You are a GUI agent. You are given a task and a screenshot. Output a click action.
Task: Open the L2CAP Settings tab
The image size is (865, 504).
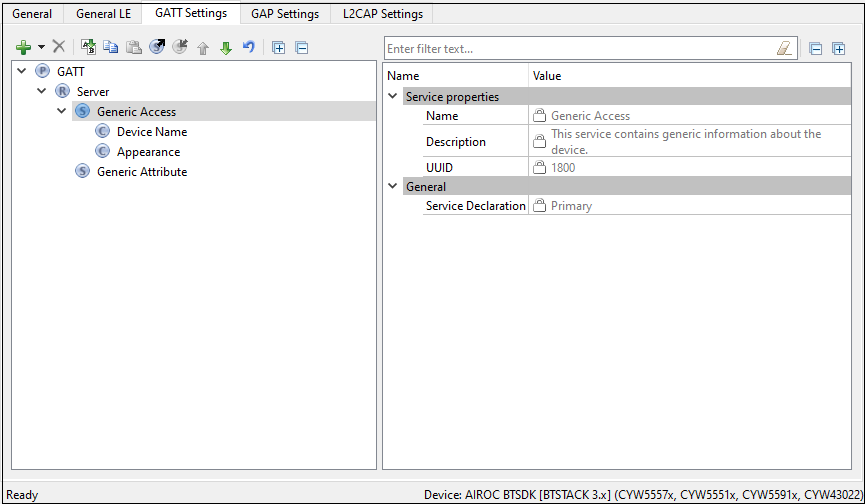[x=382, y=14]
